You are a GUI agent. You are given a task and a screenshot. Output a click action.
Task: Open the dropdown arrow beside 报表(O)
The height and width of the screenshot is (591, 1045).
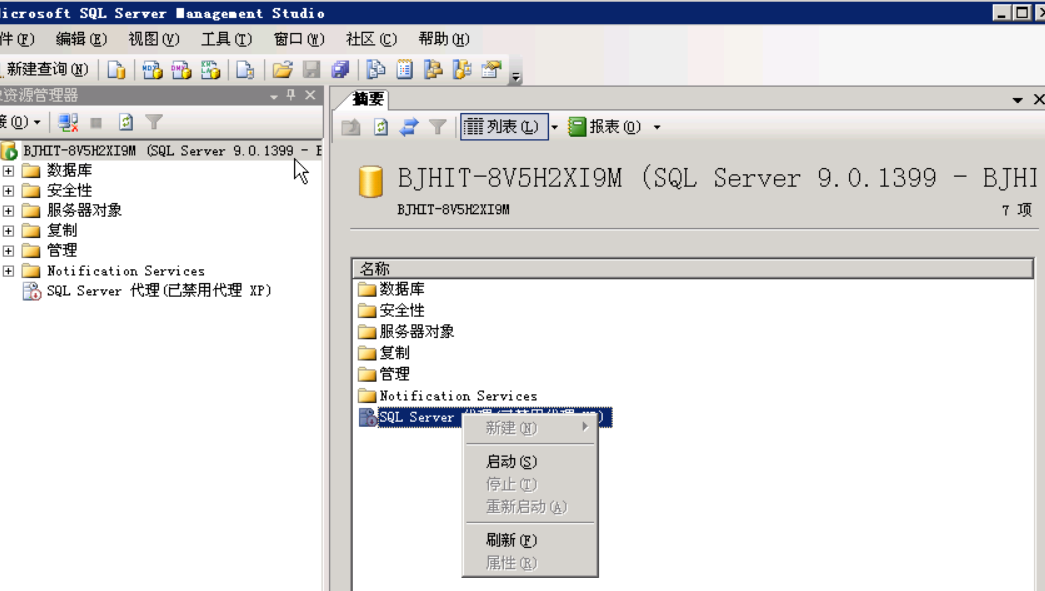pos(657,127)
